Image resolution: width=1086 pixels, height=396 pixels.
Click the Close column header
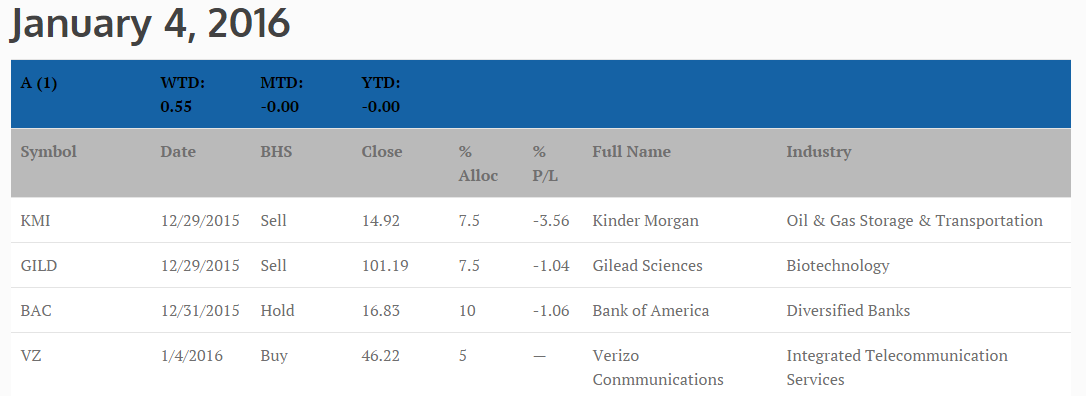[x=382, y=152]
